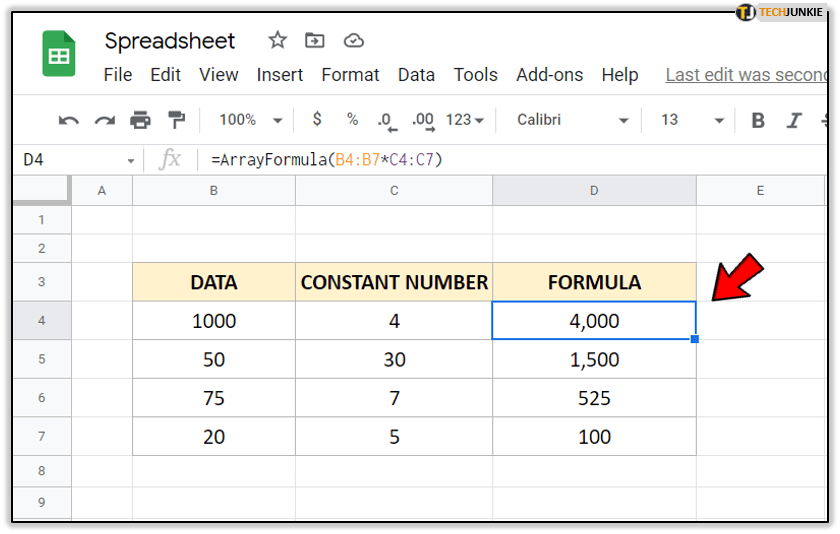Toggle bold formatting
Screen dimensions: 840x534
pos(757,120)
